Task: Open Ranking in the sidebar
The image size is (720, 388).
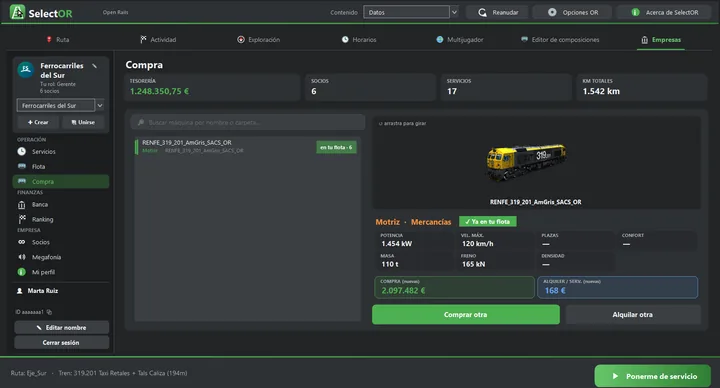Action: tap(61, 219)
